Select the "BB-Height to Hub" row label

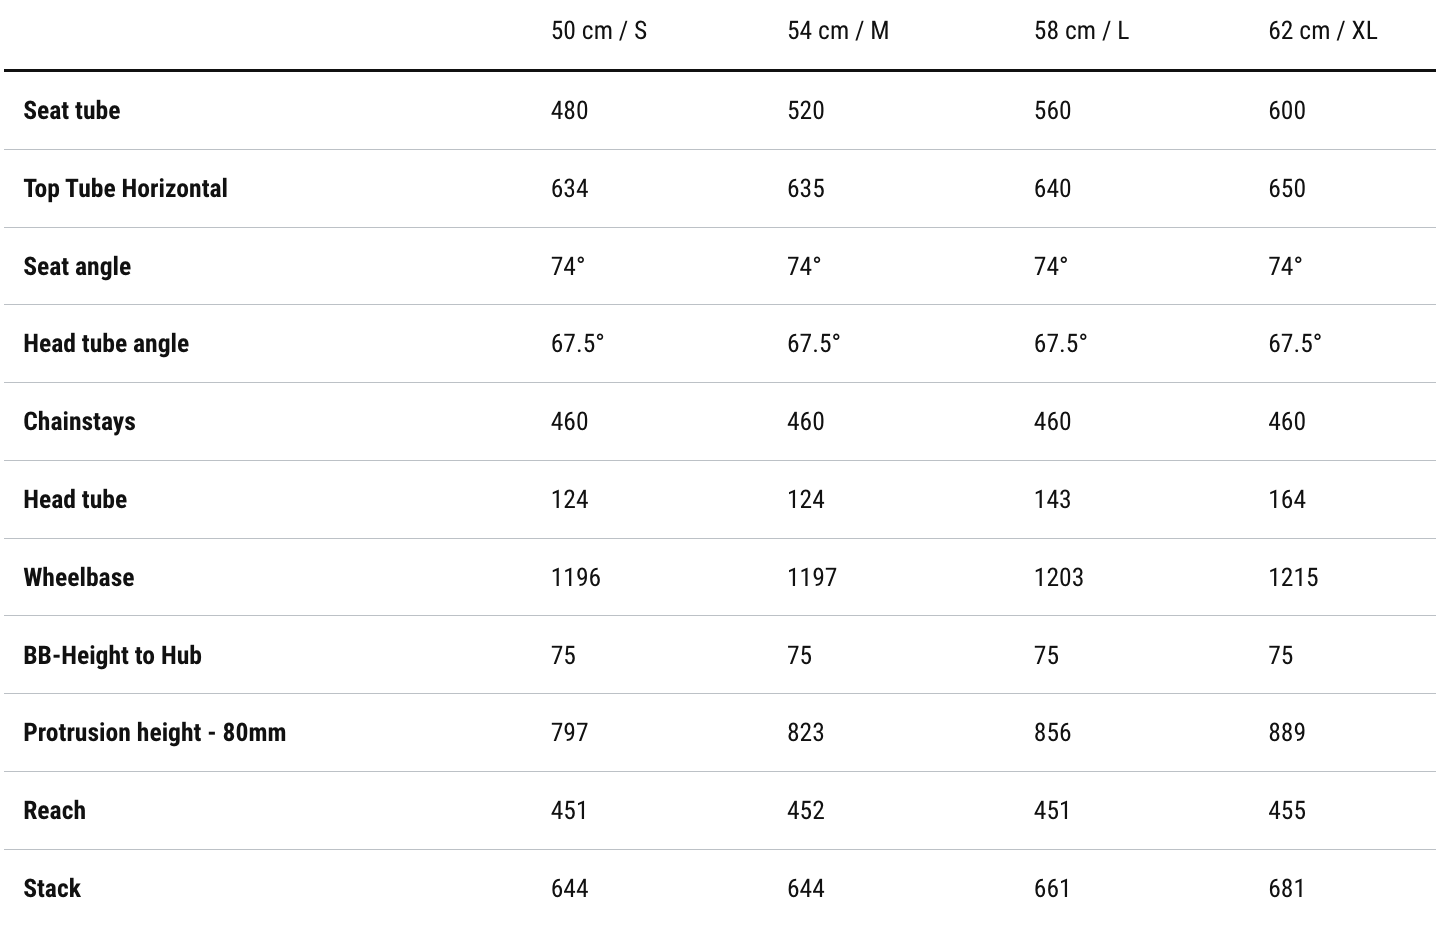(112, 655)
